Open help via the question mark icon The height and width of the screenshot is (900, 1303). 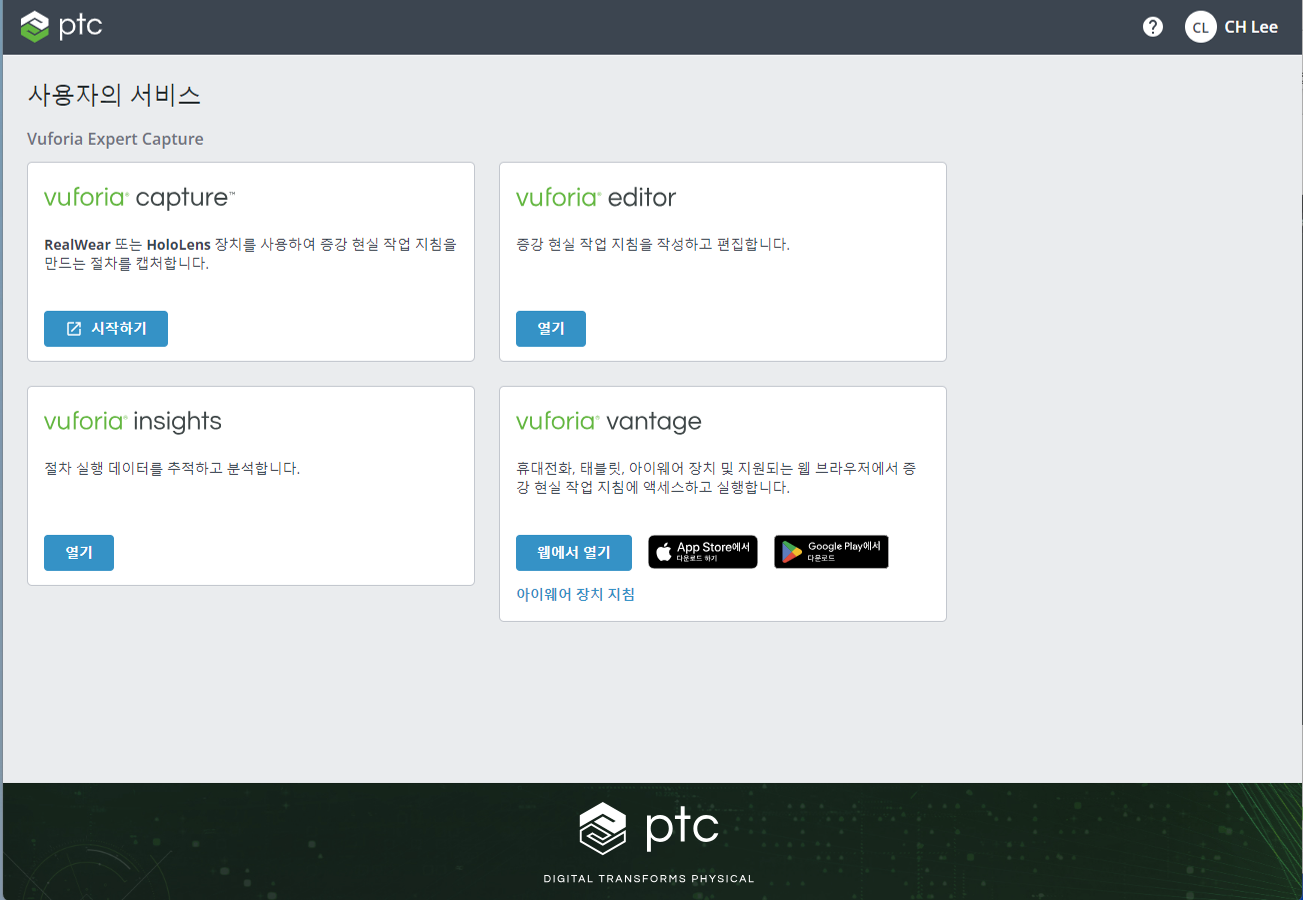(1153, 27)
